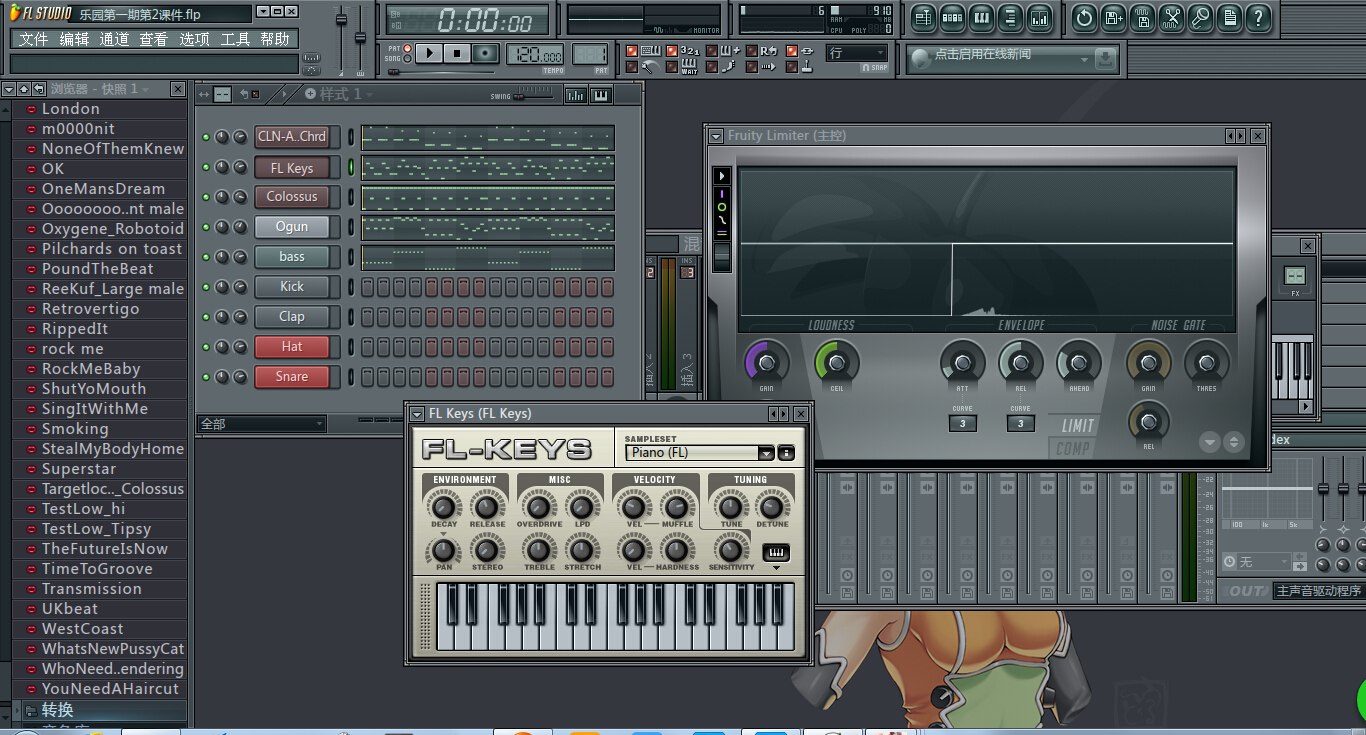
Task: Show the keyboard editor in the step sequencer
Action: pos(601,95)
